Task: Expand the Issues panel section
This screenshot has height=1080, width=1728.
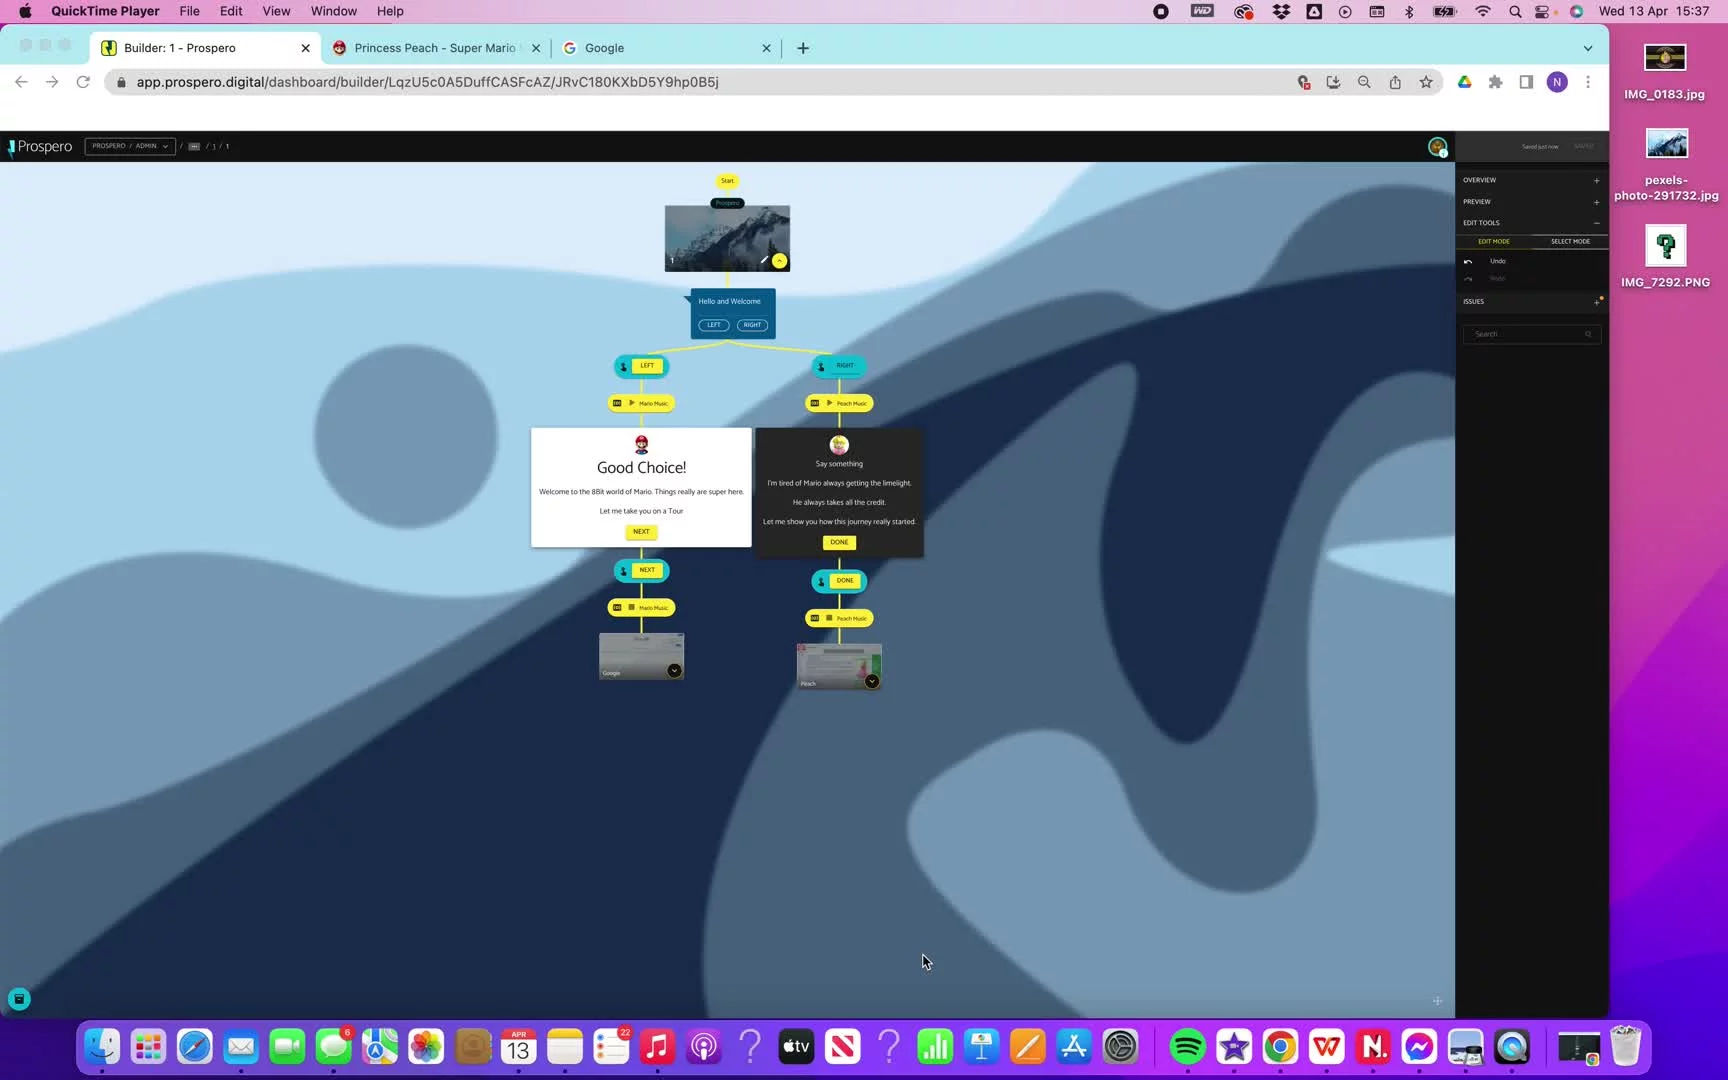Action: click(x=1596, y=302)
